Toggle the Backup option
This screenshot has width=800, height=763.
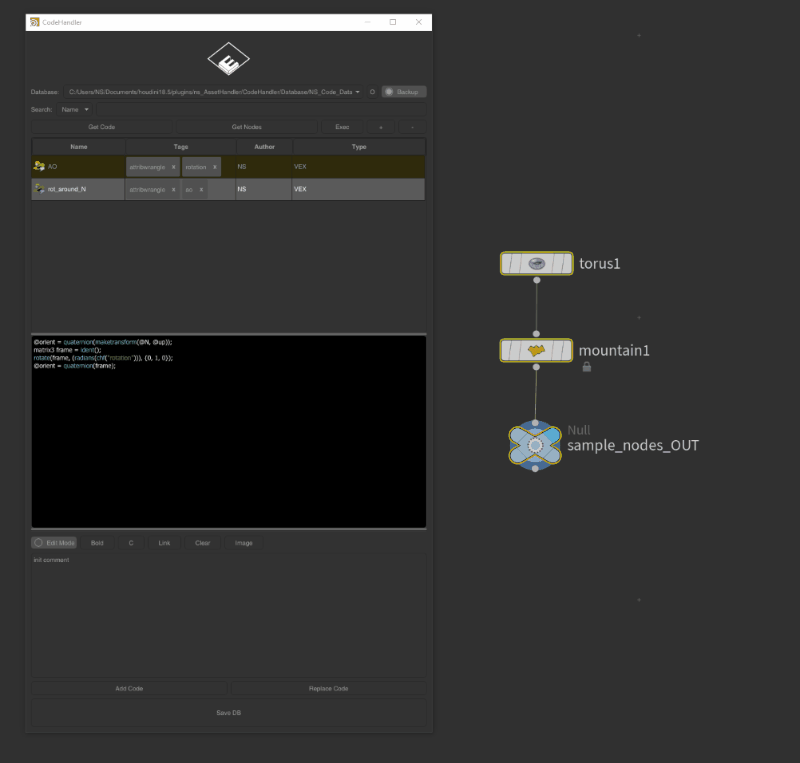click(x=403, y=90)
